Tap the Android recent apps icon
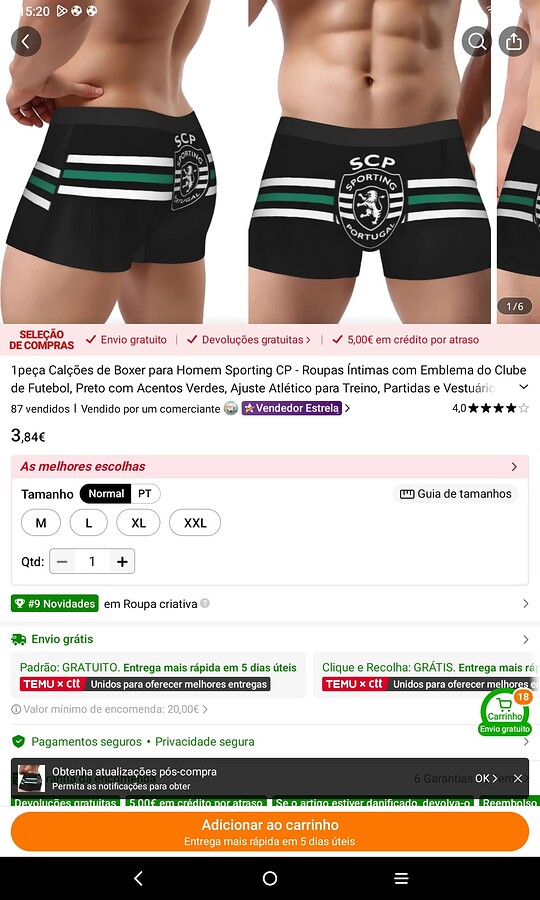The width and height of the screenshot is (540, 900). pos(401,878)
